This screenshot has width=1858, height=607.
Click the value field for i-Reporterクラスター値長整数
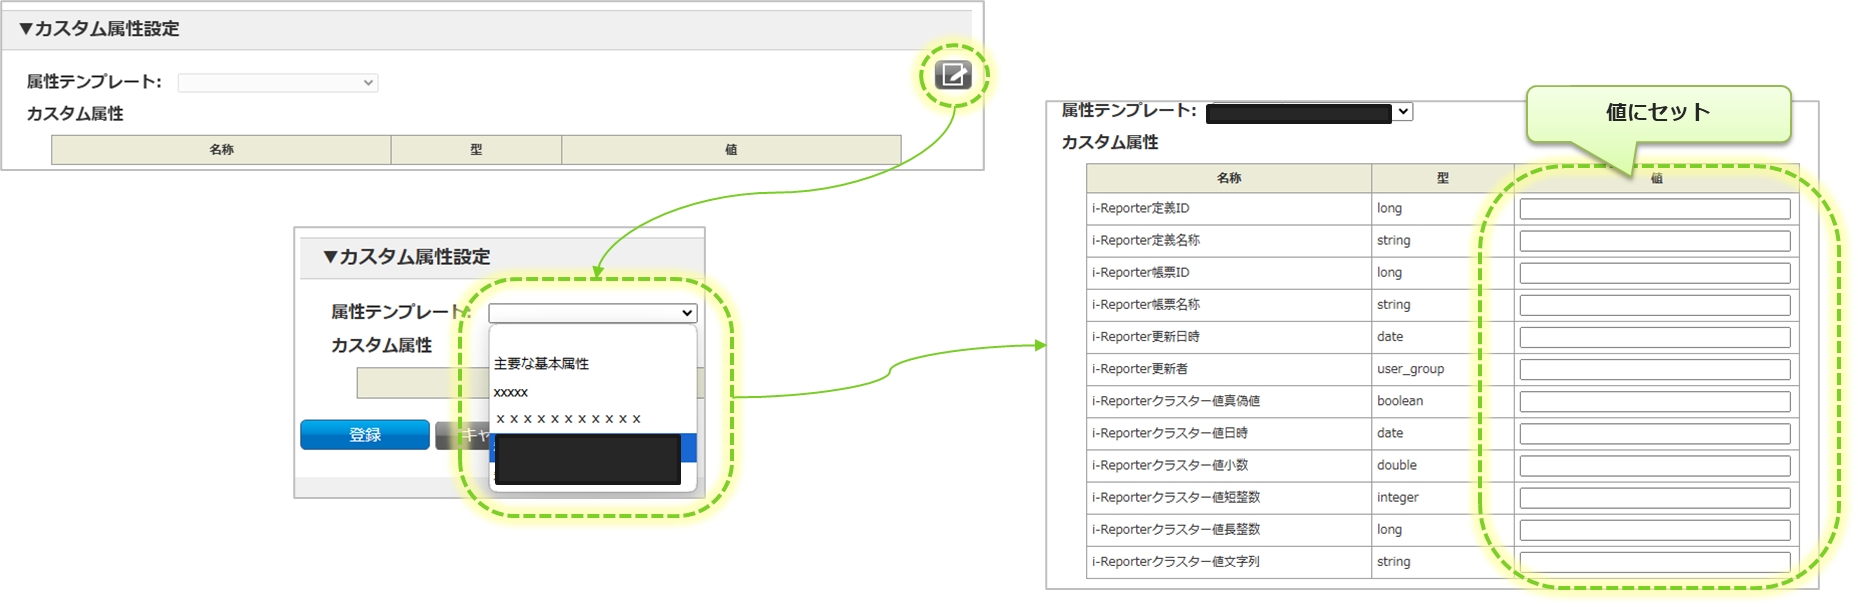point(1655,530)
